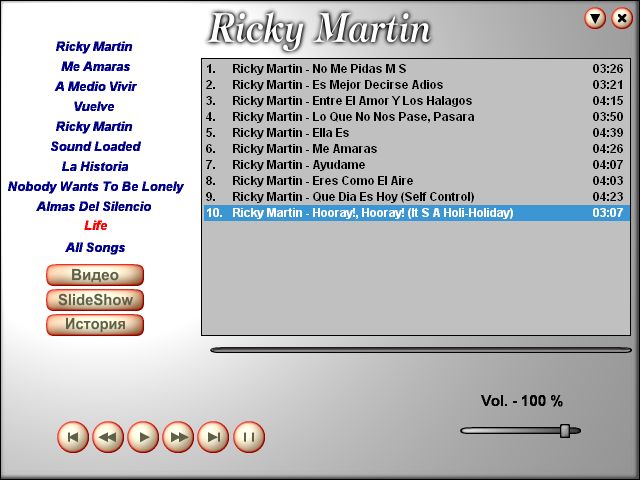Select track 2 Es Mejor Decirse Adios
The height and width of the screenshot is (480, 640).
pyautogui.click(x=416, y=84)
